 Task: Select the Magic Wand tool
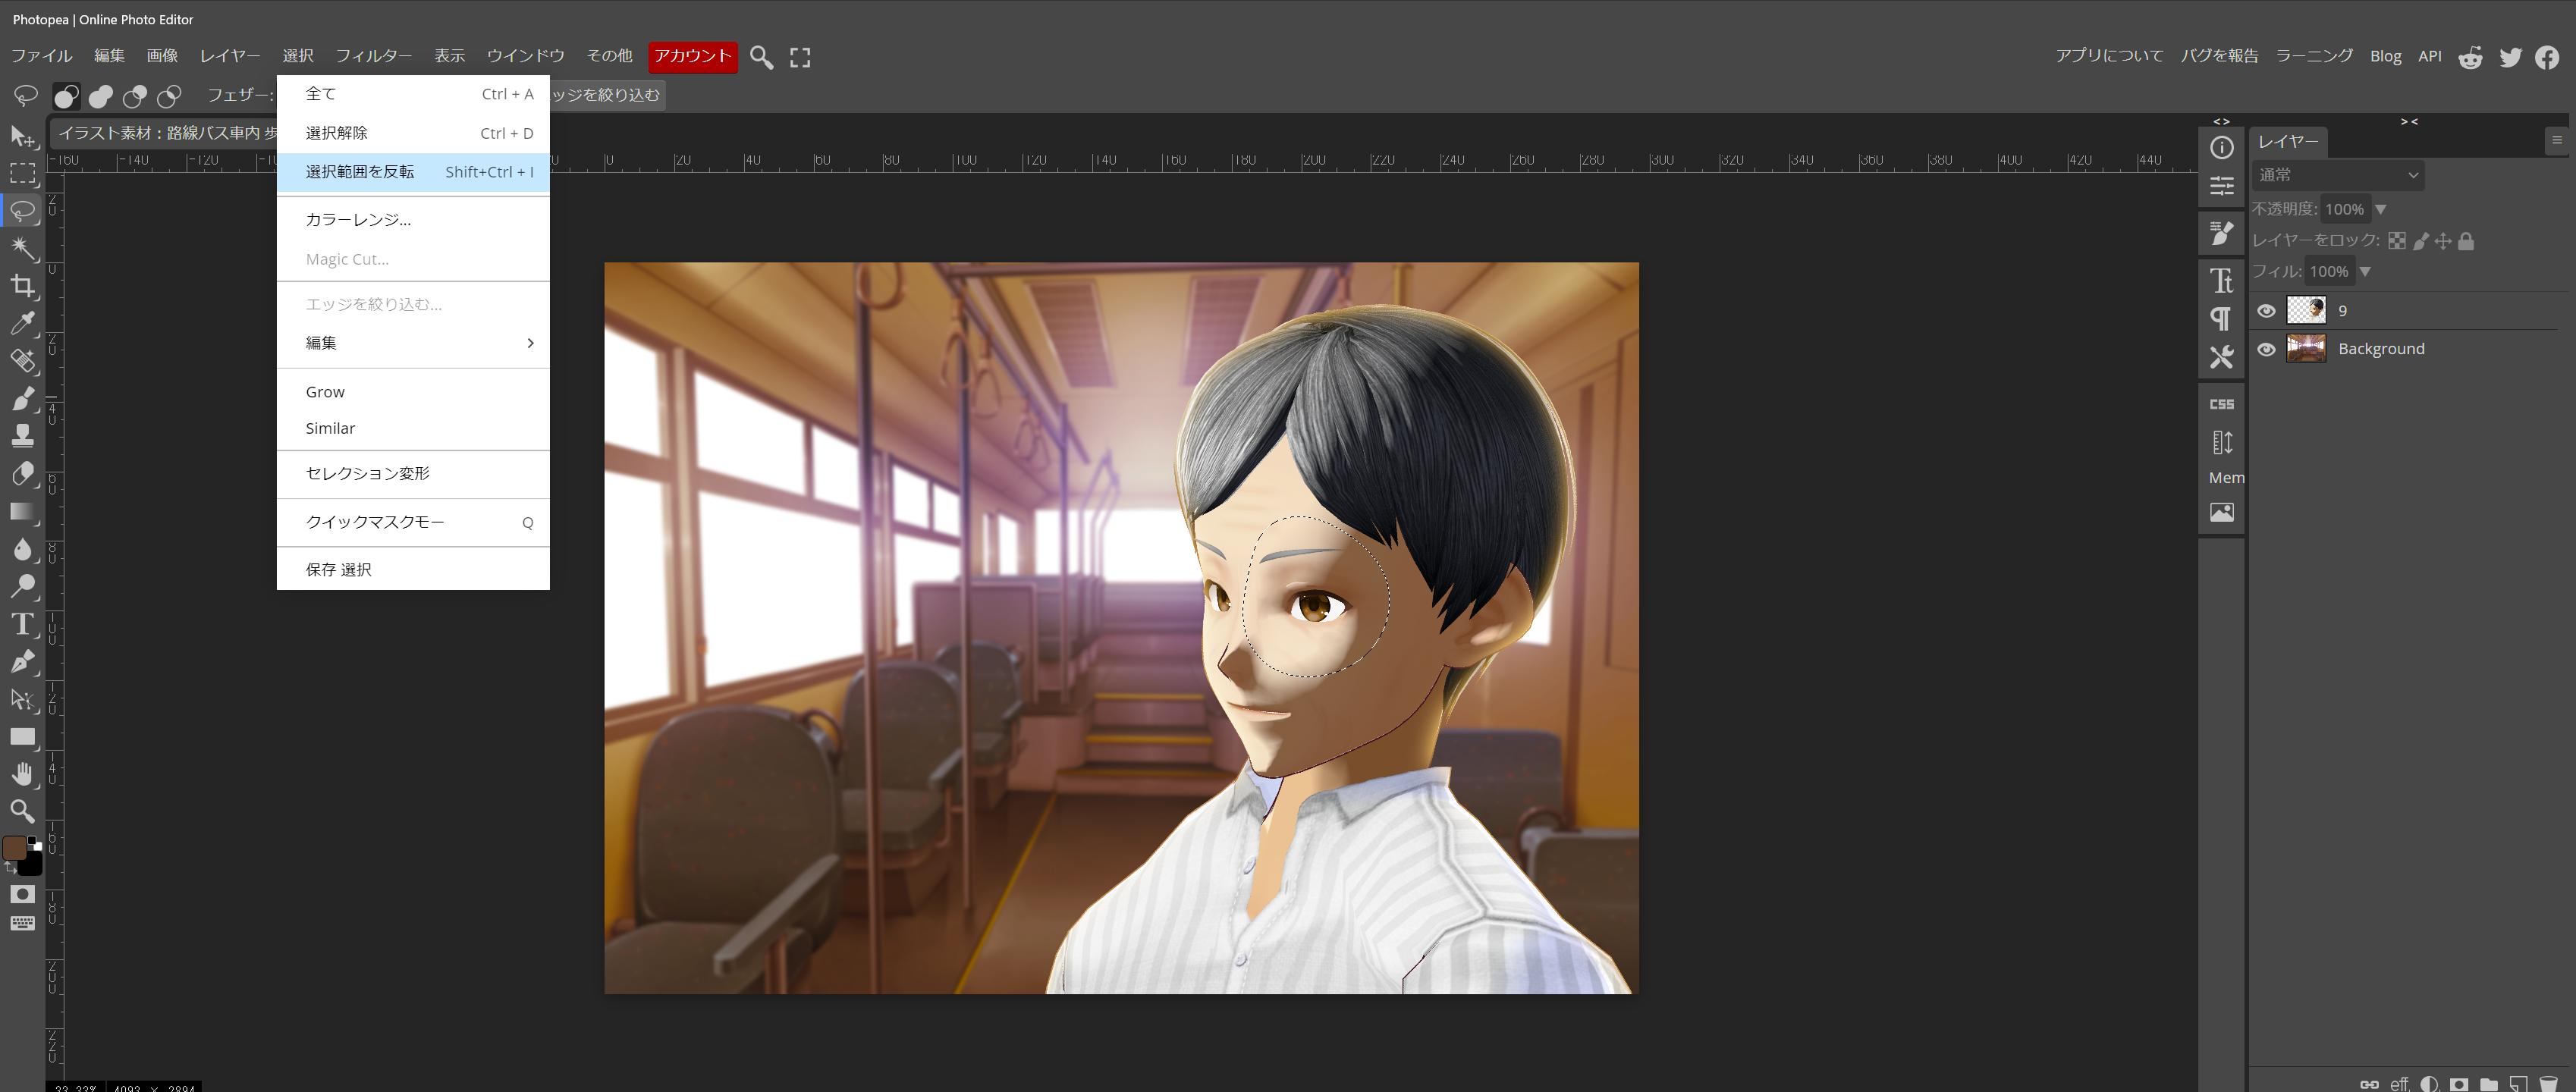(22, 248)
